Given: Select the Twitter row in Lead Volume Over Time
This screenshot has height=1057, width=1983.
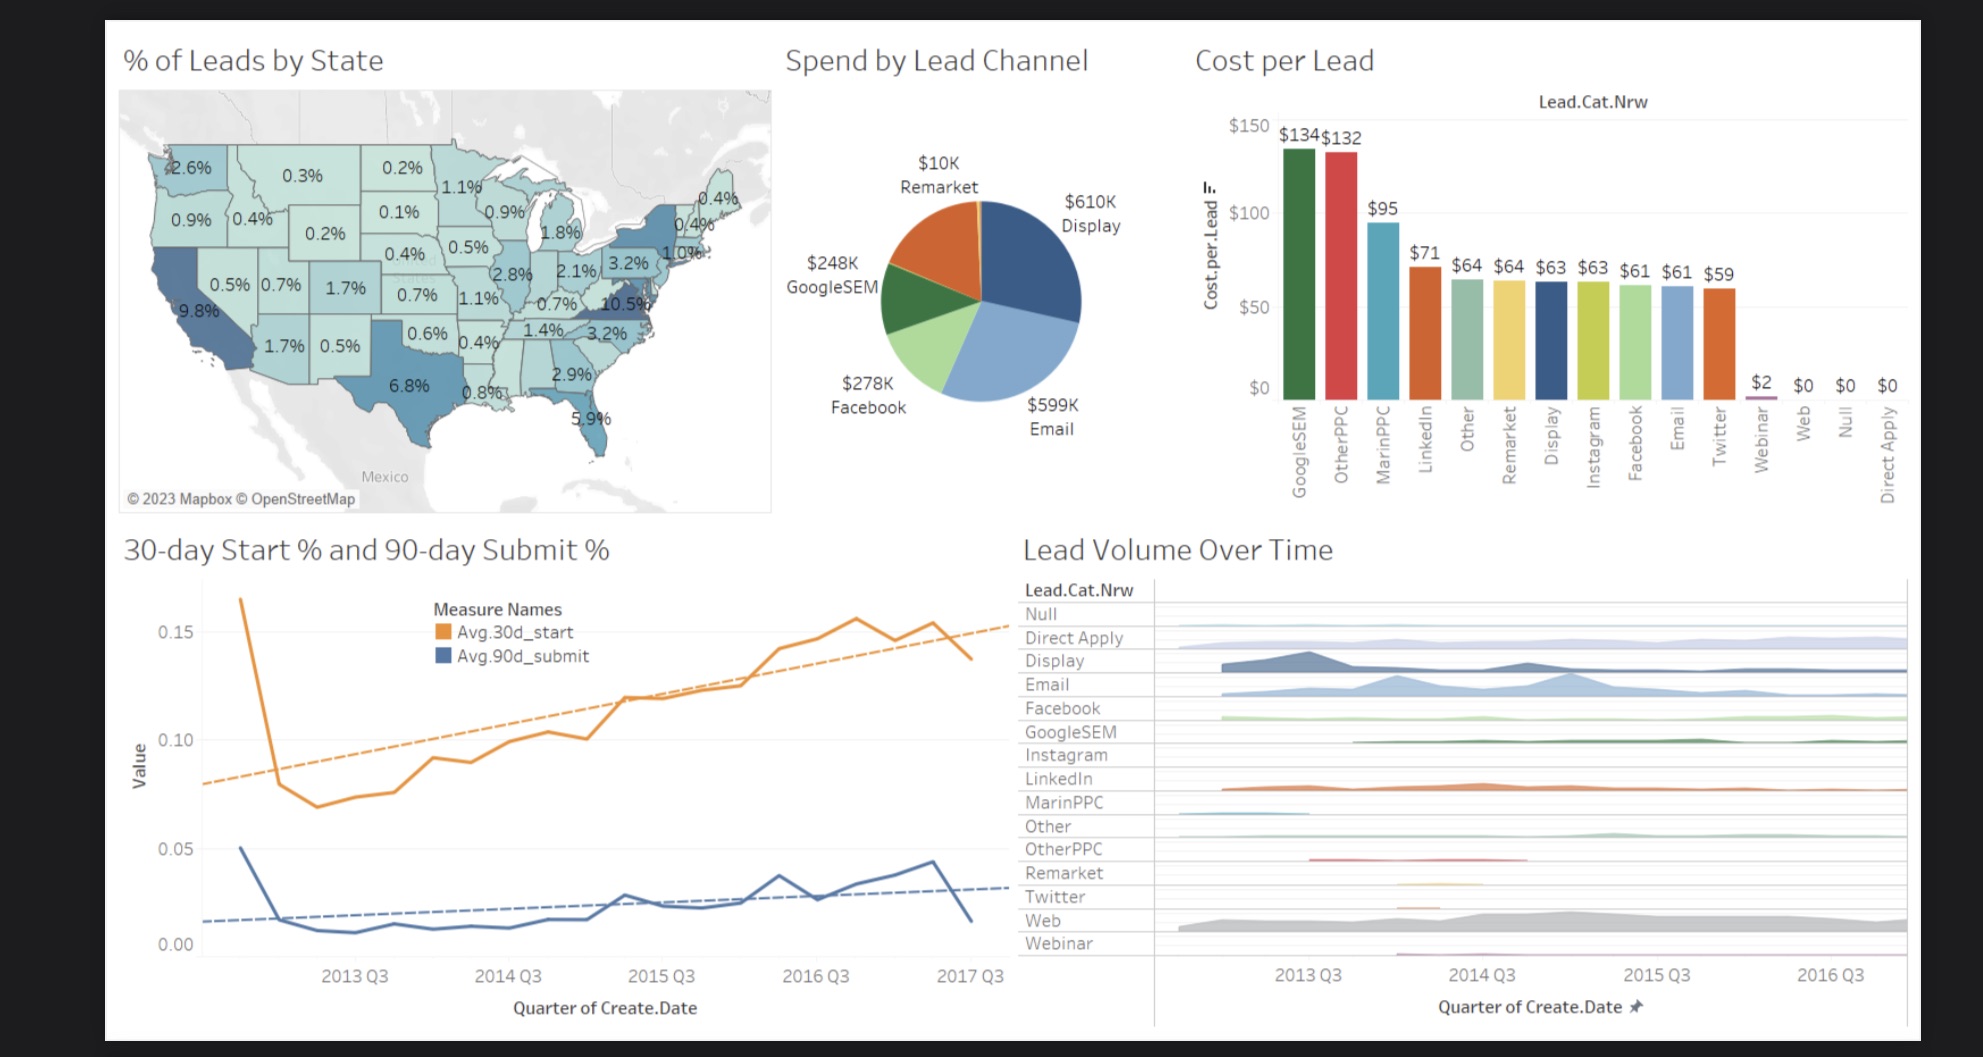Looking at the screenshot, I should 1463,897.
